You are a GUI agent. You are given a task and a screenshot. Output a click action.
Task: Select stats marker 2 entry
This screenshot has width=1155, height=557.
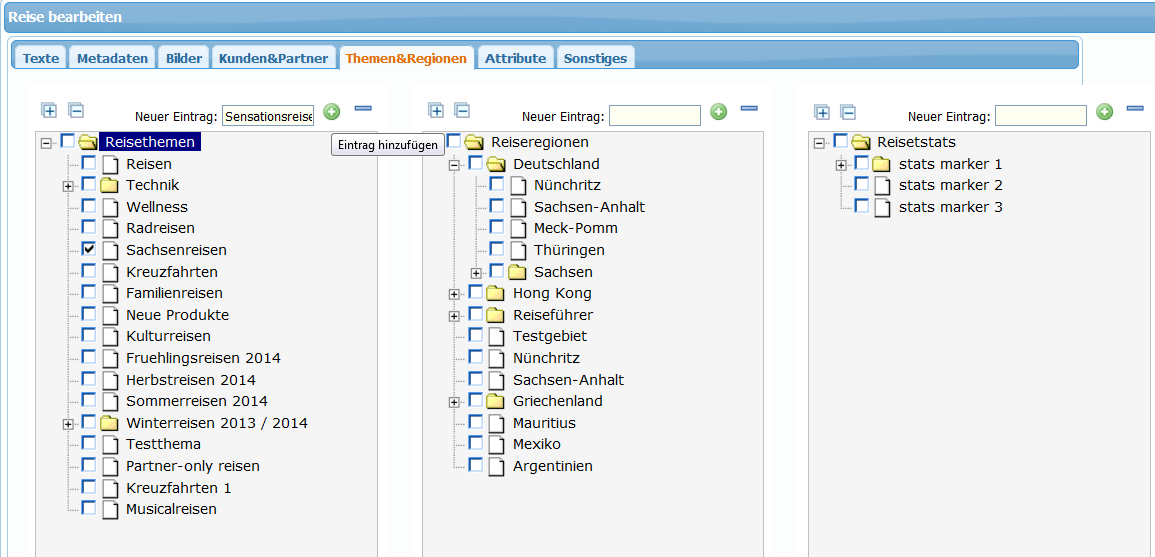click(950, 185)
